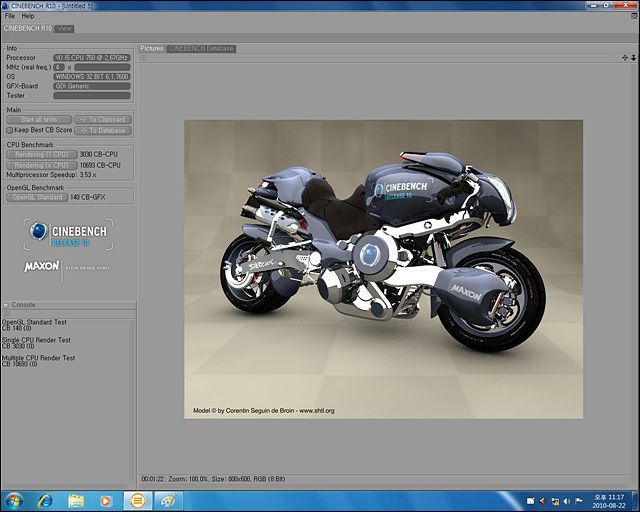
Task: Click the 140 CB-GFX score
Action: point(87,197)
